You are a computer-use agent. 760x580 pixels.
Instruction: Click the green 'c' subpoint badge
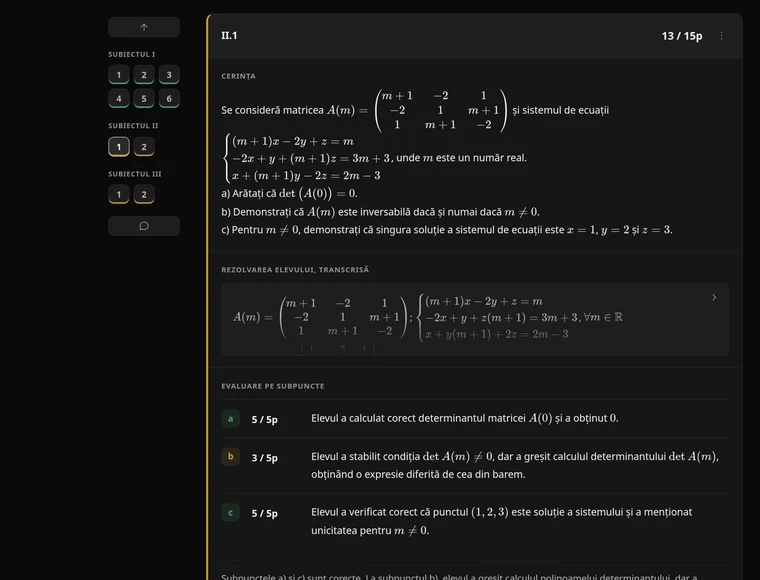pos(231,513)
